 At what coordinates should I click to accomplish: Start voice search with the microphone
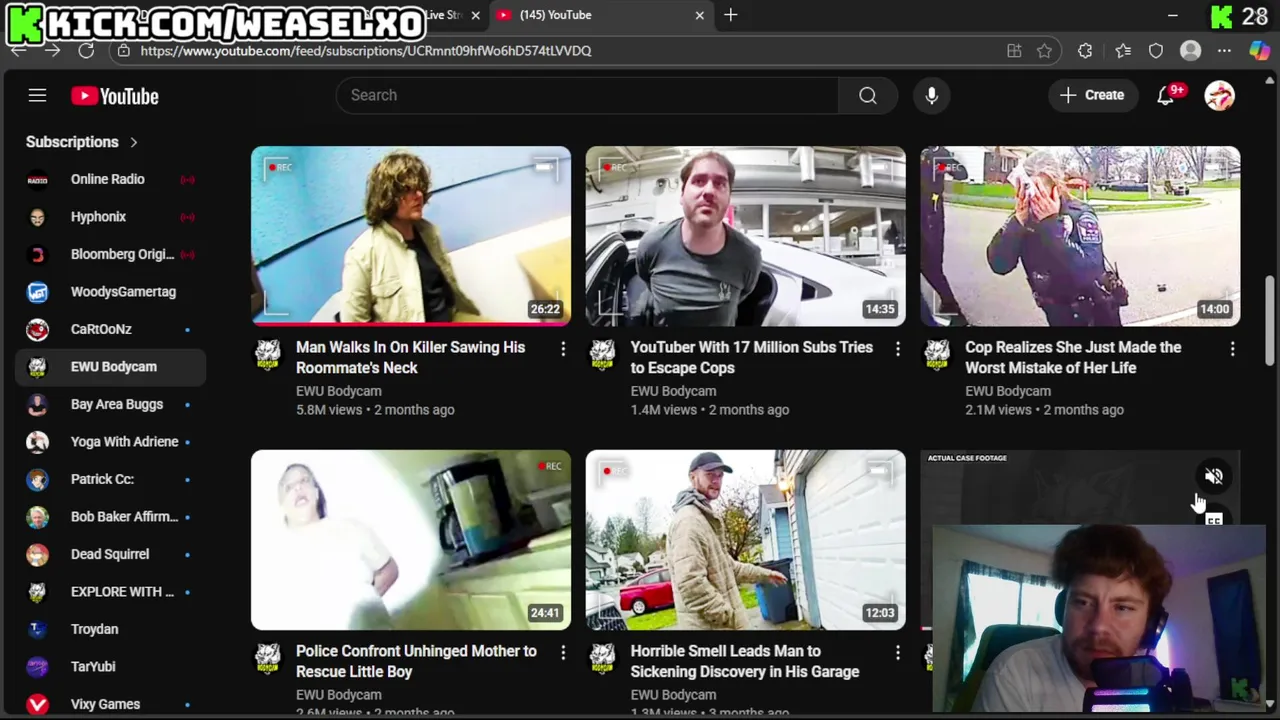pos(931,95)
